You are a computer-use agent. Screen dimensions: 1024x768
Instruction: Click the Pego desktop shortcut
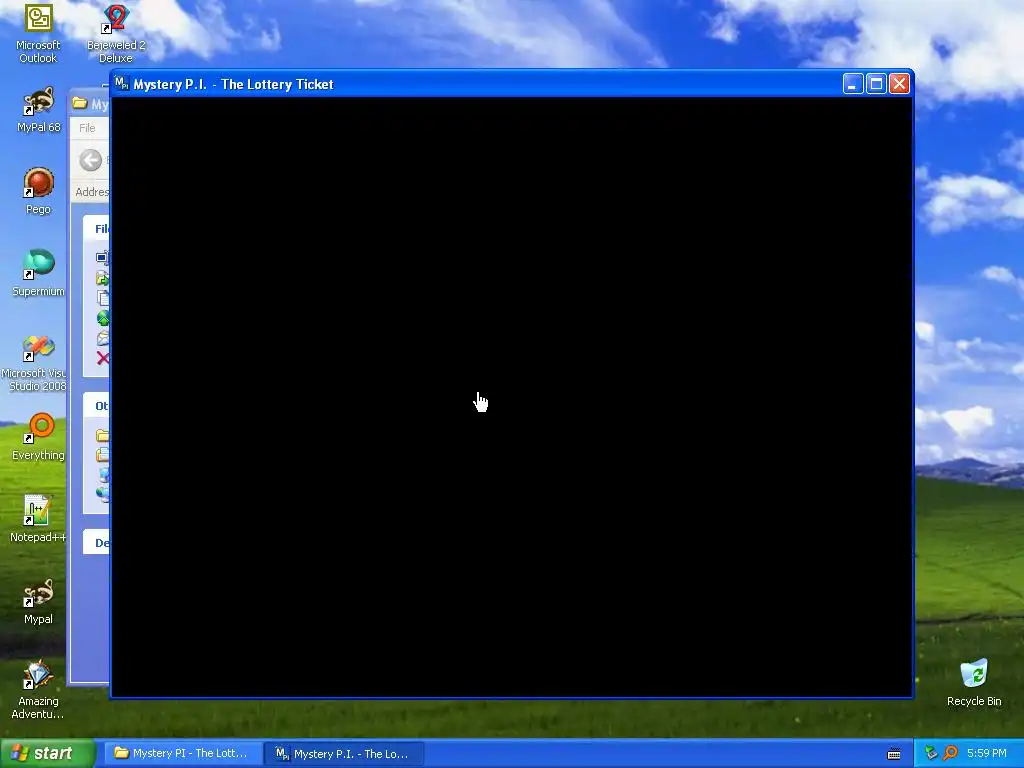point(38,191)
